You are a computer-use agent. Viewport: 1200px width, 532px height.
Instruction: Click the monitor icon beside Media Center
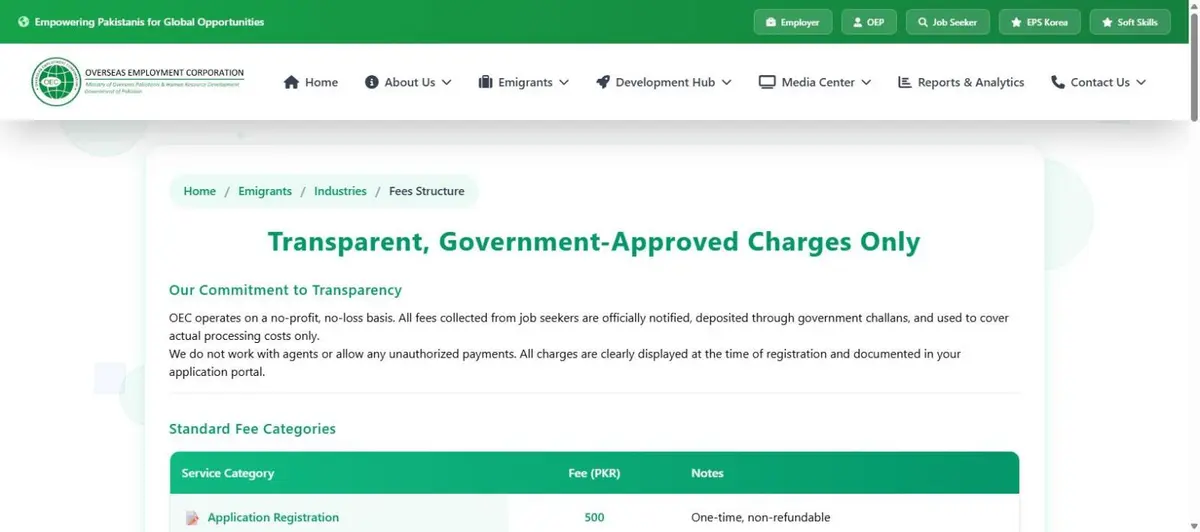(767, 82)
